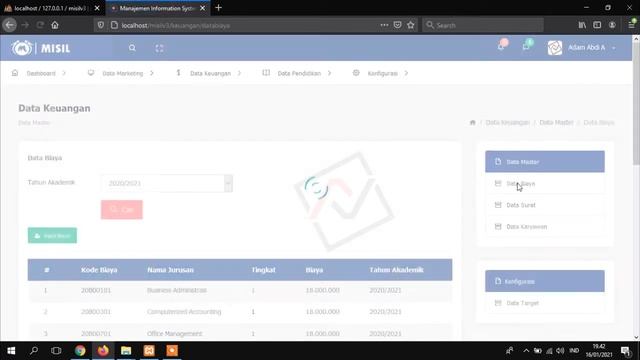This screenshot has height=360, width=640.
Task: Expand the chevron next to Data Marketing
Action: tap(151, 73)
